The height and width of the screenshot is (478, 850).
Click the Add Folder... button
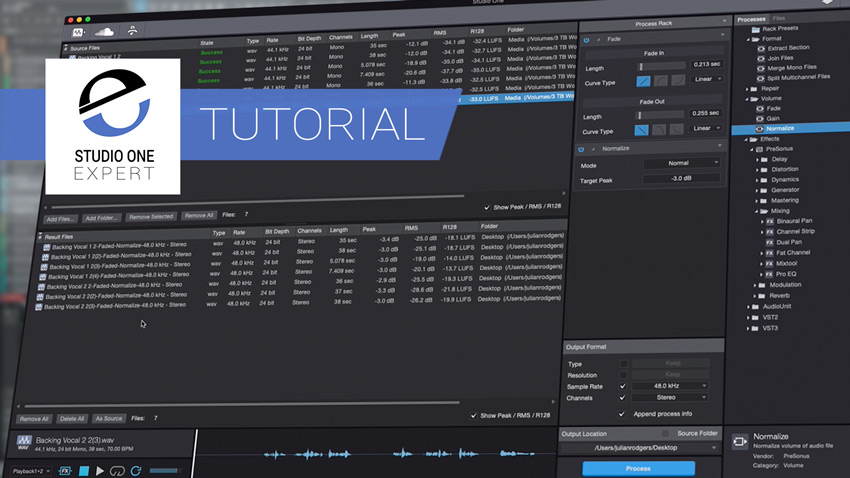101,218
